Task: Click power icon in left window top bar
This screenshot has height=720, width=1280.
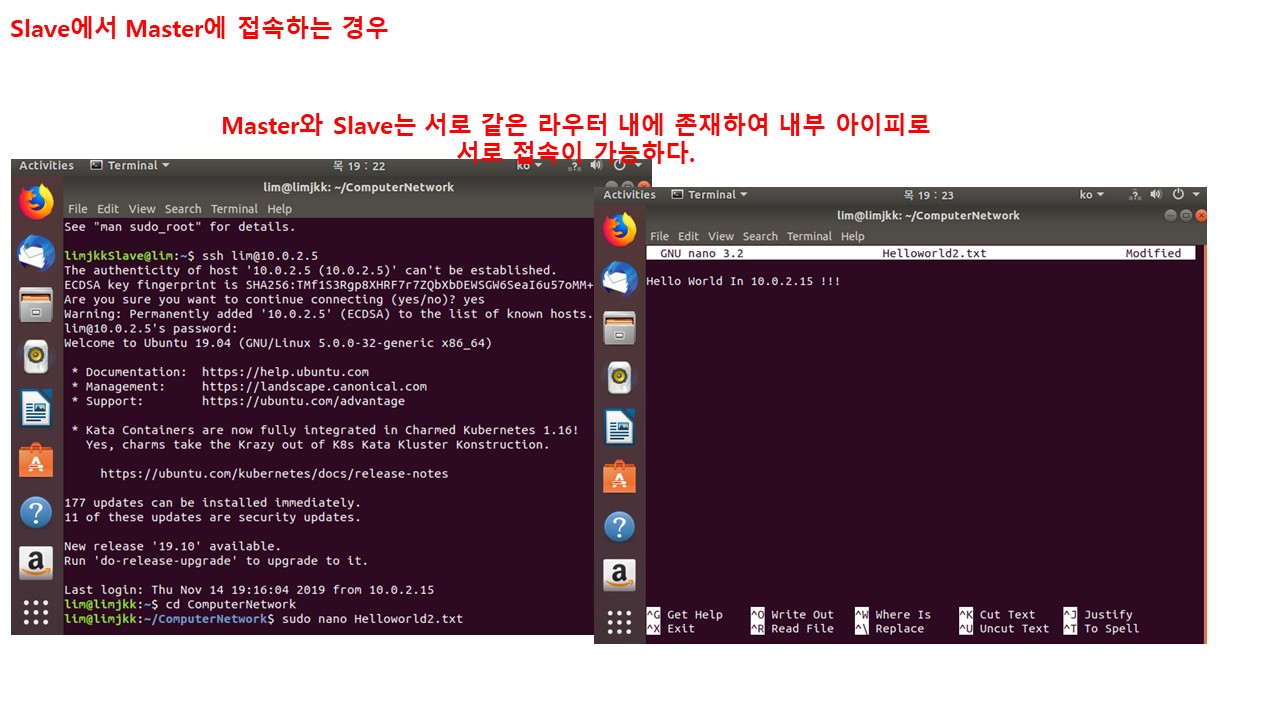Action: click(x=618, y=166)
